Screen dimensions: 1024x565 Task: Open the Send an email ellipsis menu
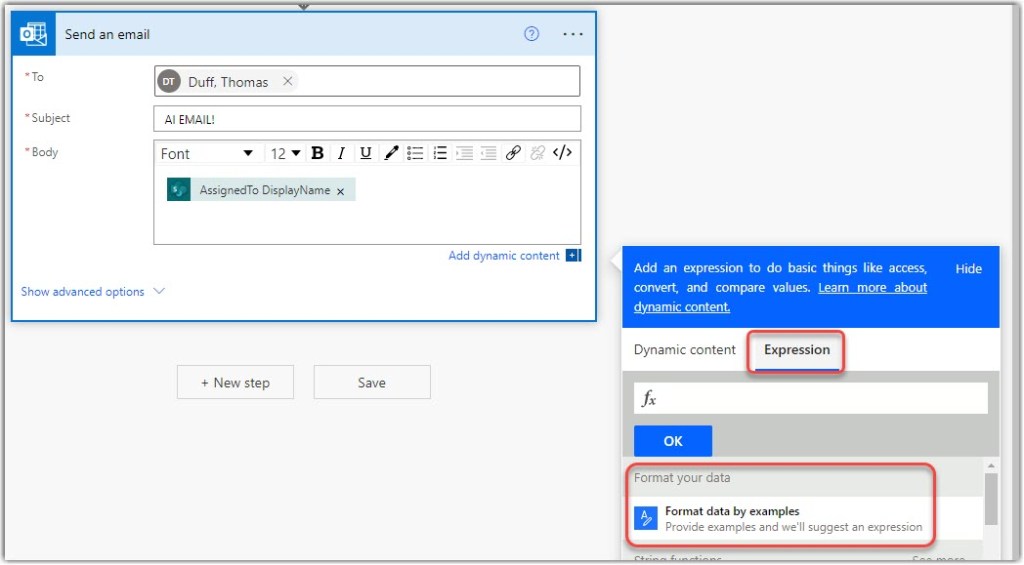coord(572,34)
